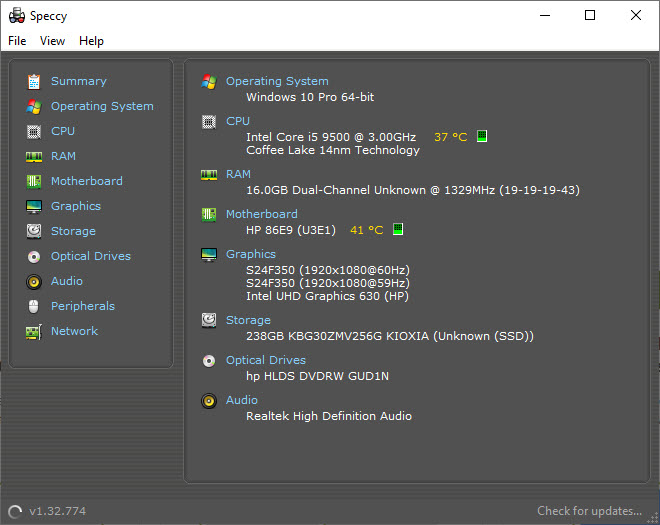Click the Network card icon in sidebar

tap(34, 332)
